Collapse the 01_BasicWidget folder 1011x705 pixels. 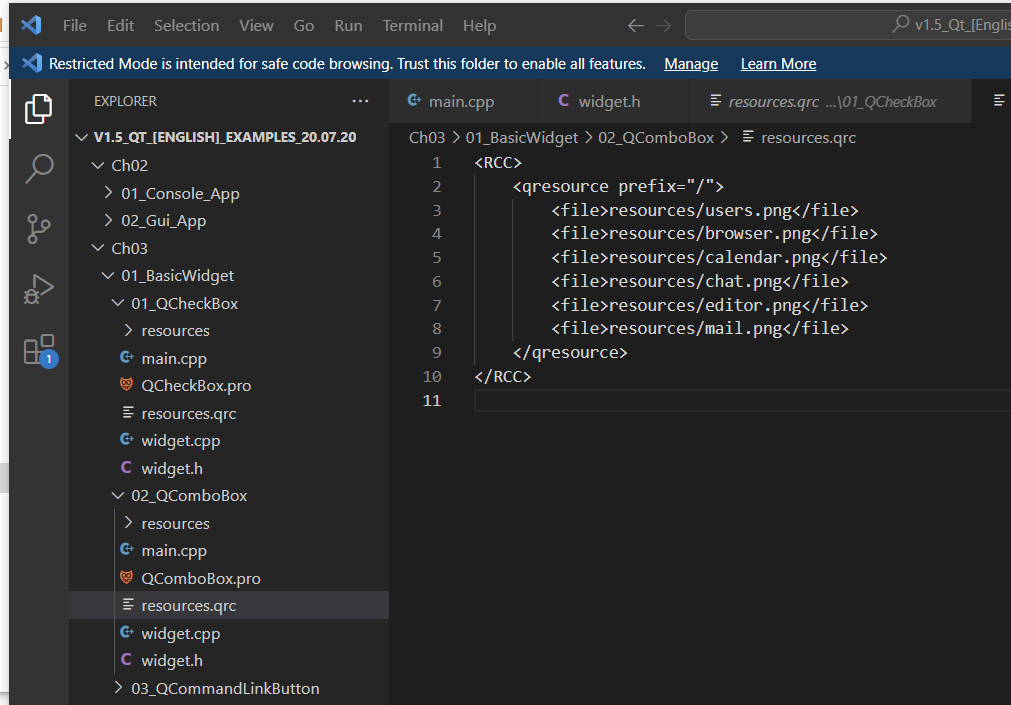coord(108,275)
